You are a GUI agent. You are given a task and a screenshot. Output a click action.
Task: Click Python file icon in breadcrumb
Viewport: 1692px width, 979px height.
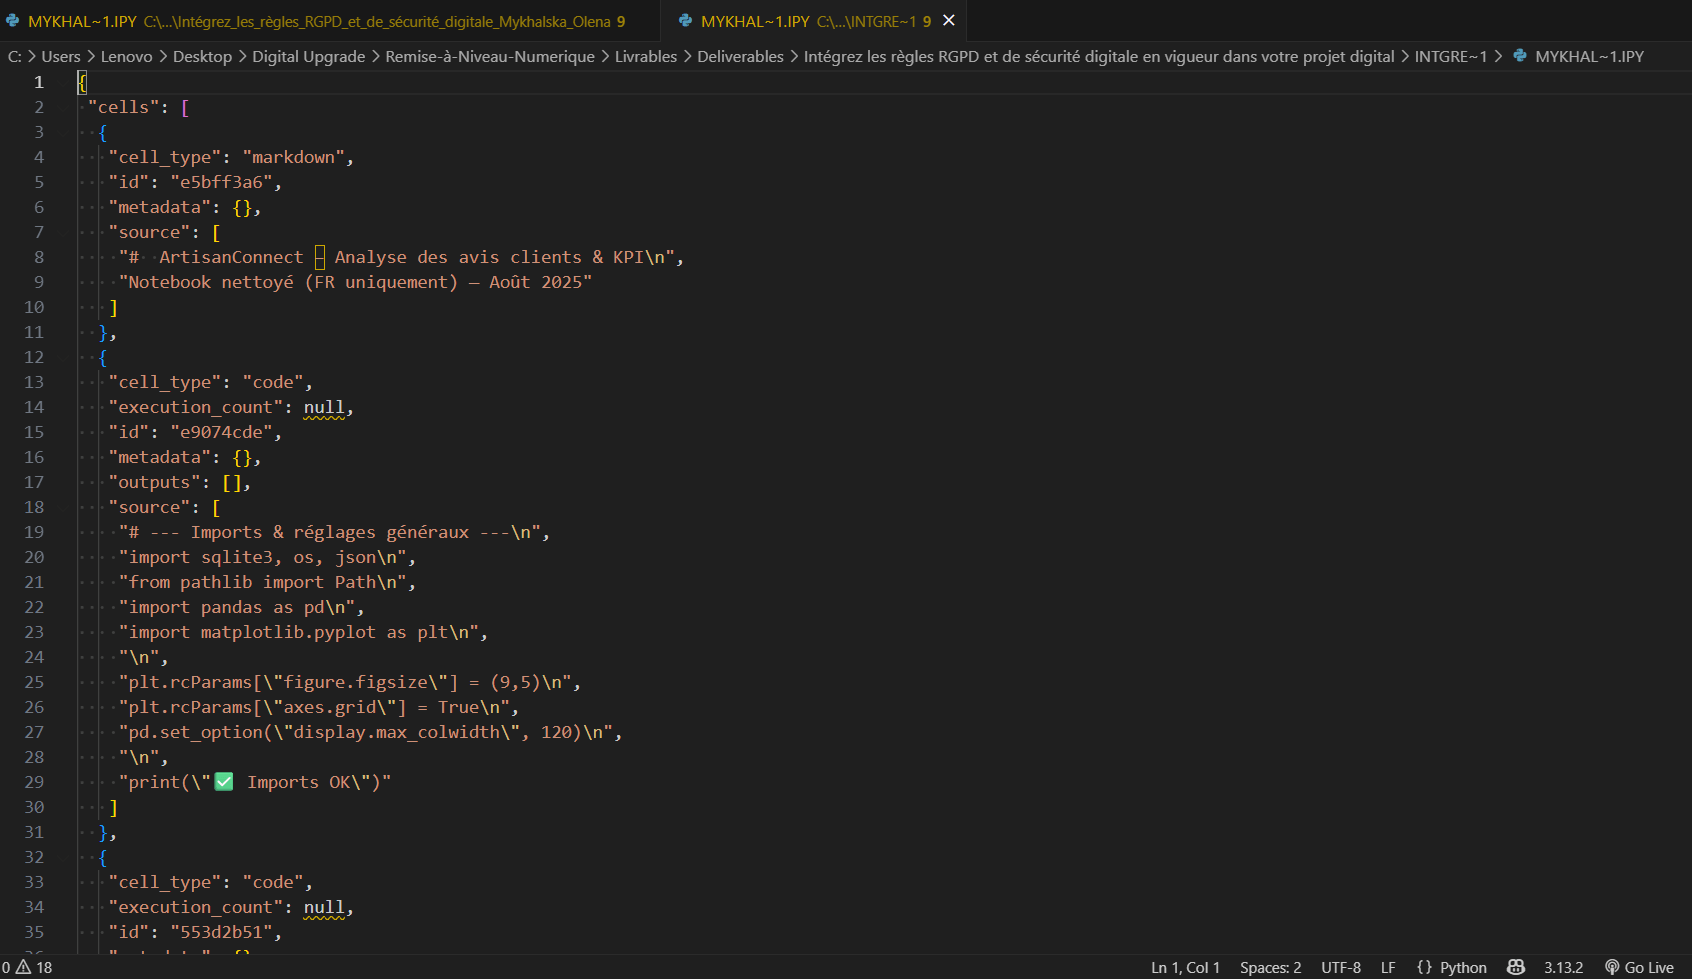pyautogui.click(x=1519, y=56)
